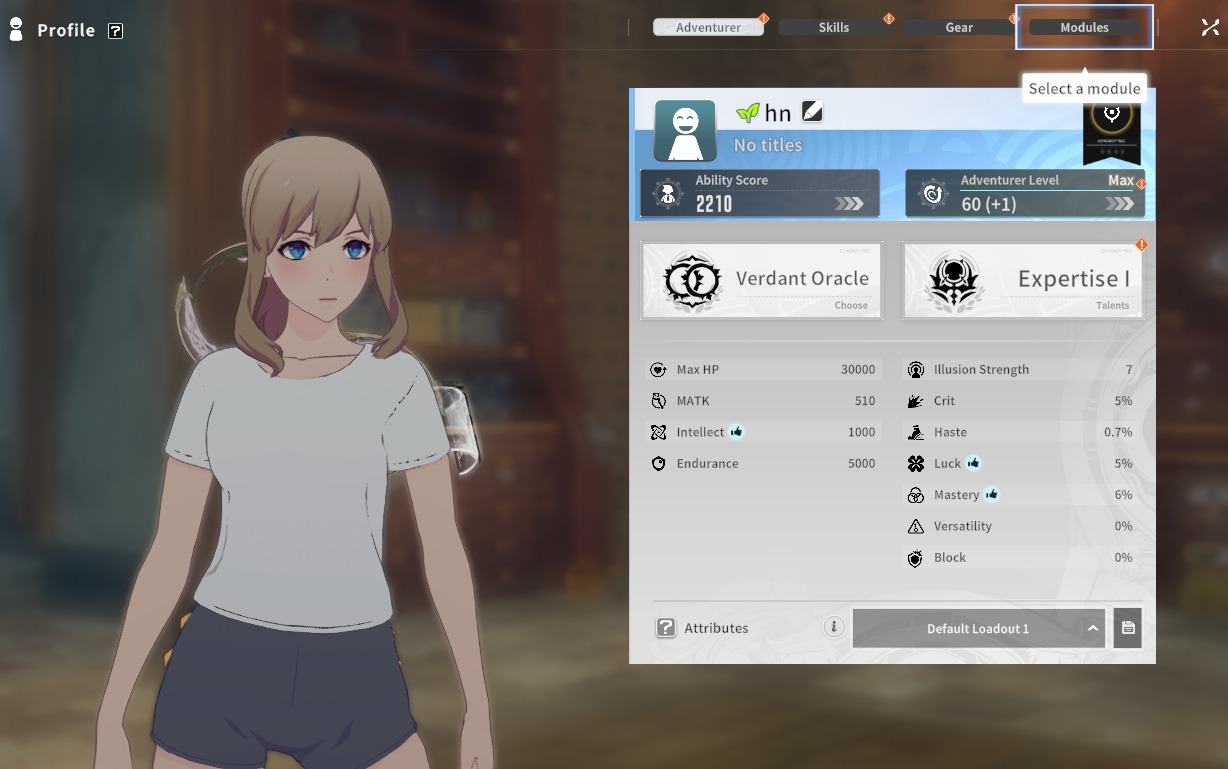Open the Attributes help question mark
Viewport: 1228px width, 769px height.
(x=666, y=628)
